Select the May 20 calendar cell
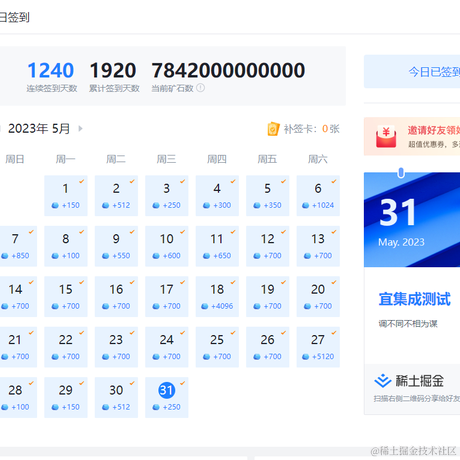This screenshot has width=460, height=460. [318, 297]
